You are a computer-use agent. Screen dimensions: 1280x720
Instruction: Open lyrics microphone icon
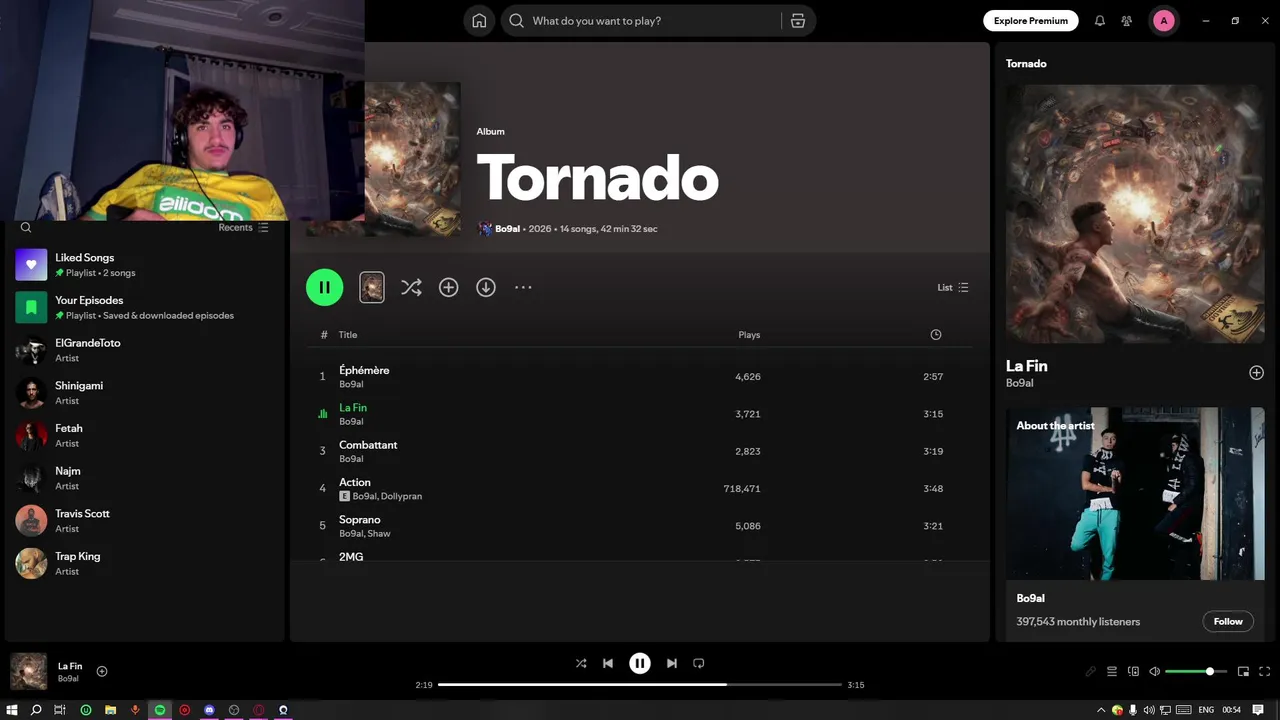1090,672
